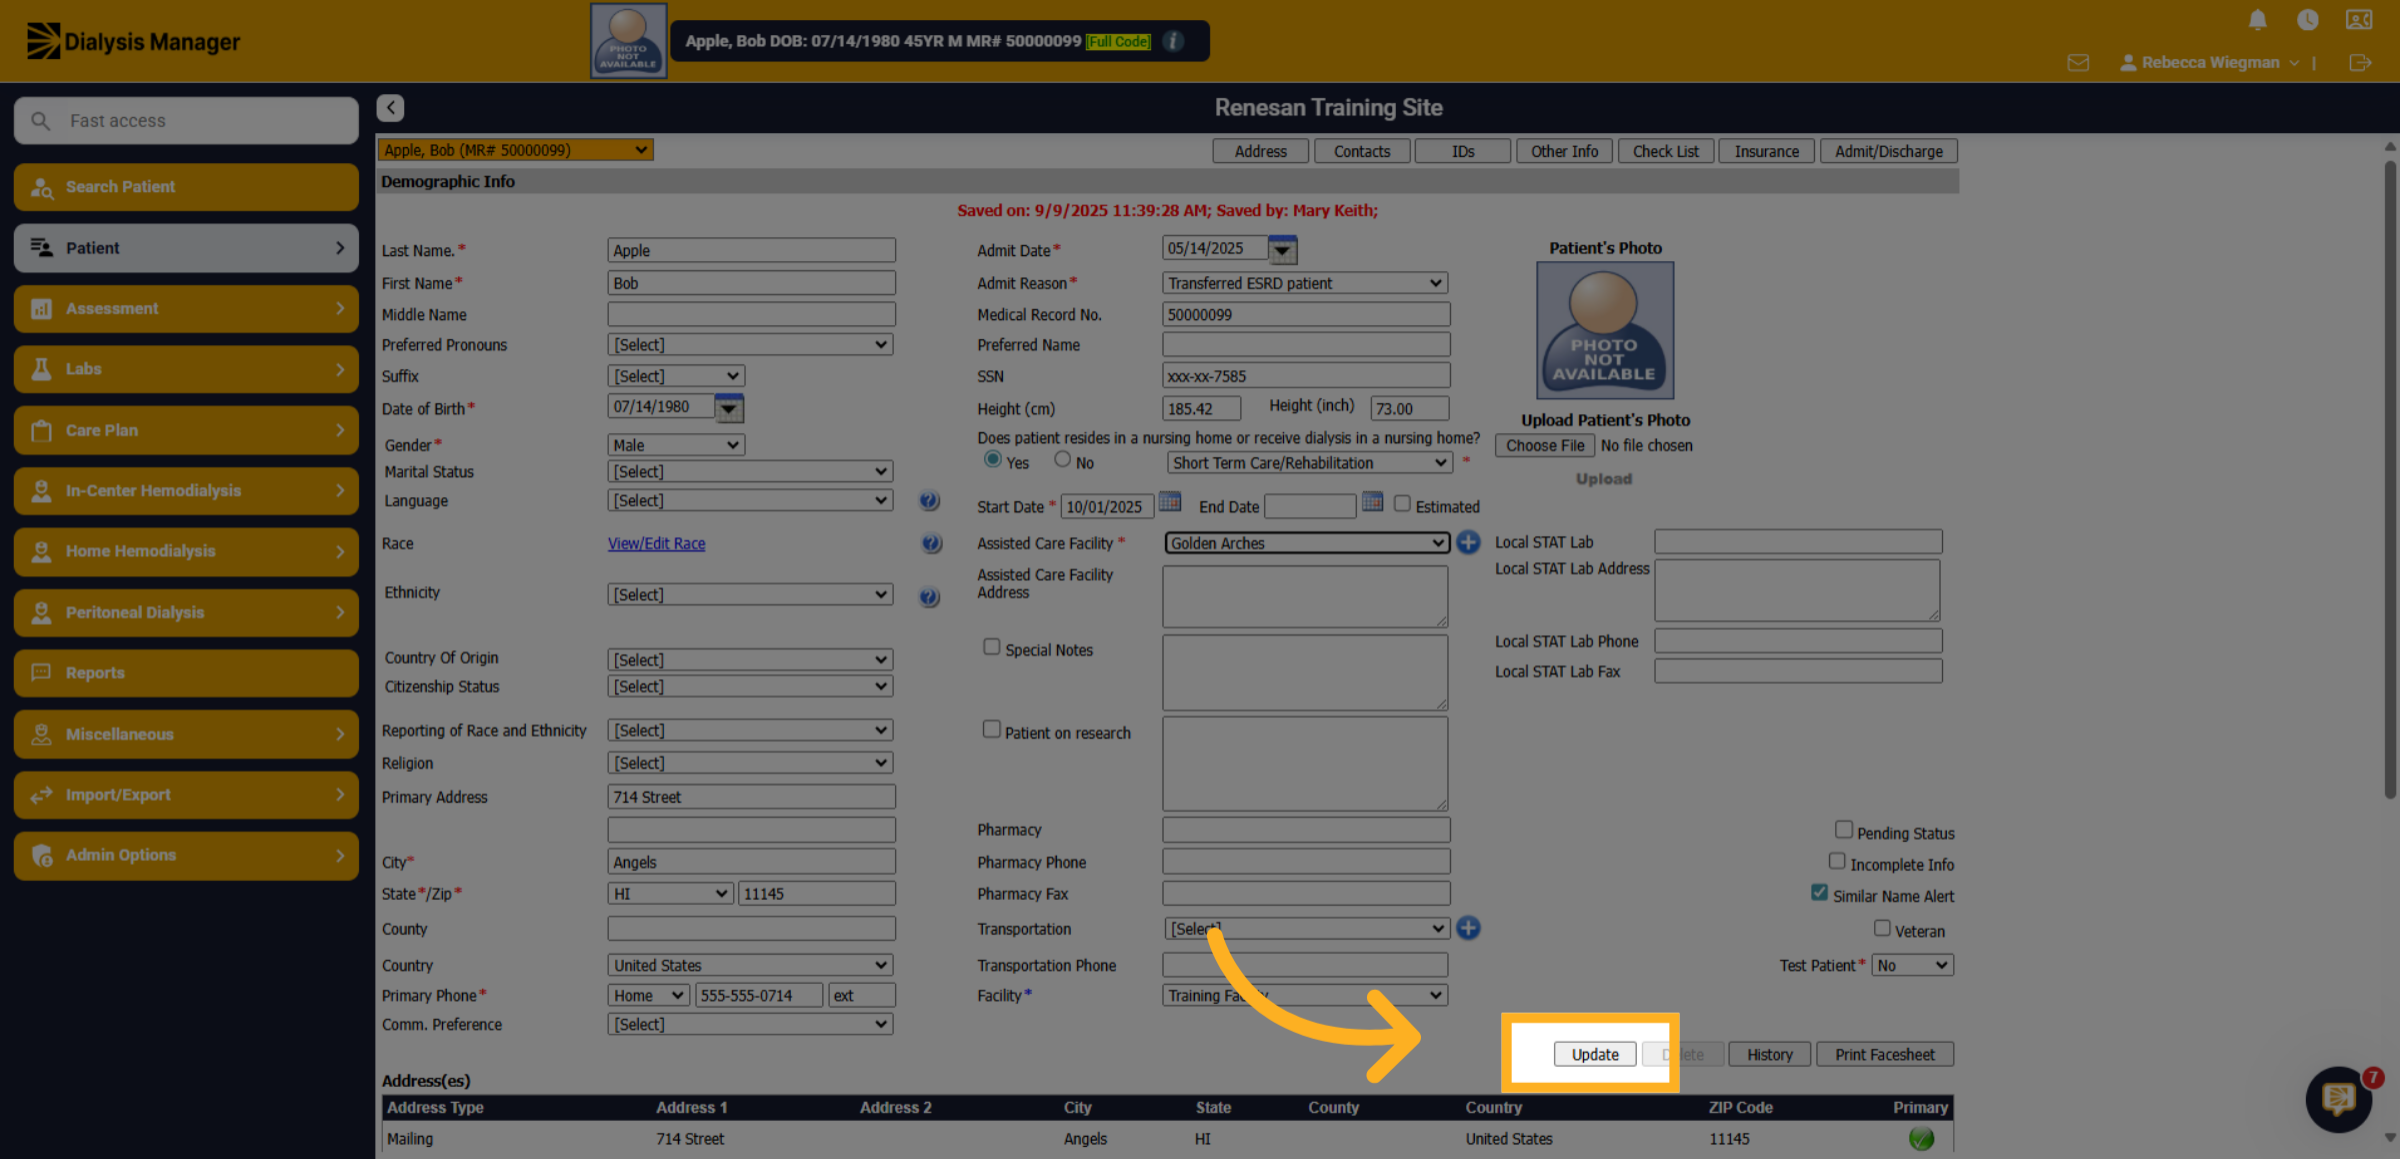This screenshot has height=1159, width=2400.
Task: Enable the Special Notes checkbox
Action: coord(991,647)
